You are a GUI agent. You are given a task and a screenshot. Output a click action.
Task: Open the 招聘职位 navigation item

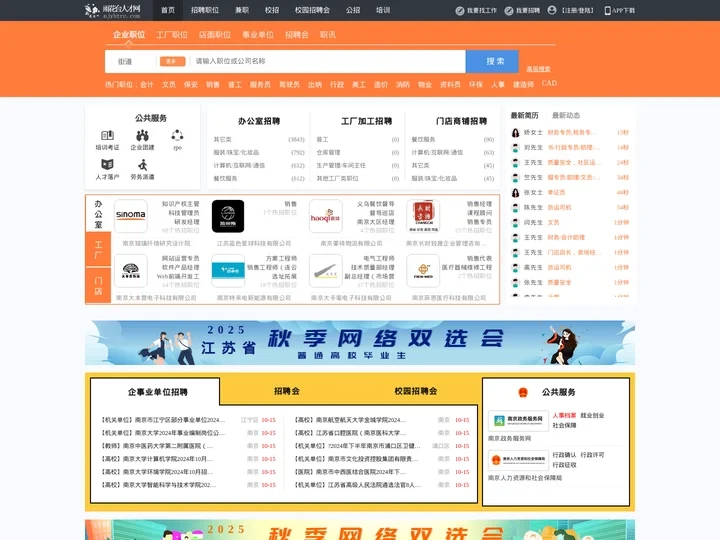(205, 10)
